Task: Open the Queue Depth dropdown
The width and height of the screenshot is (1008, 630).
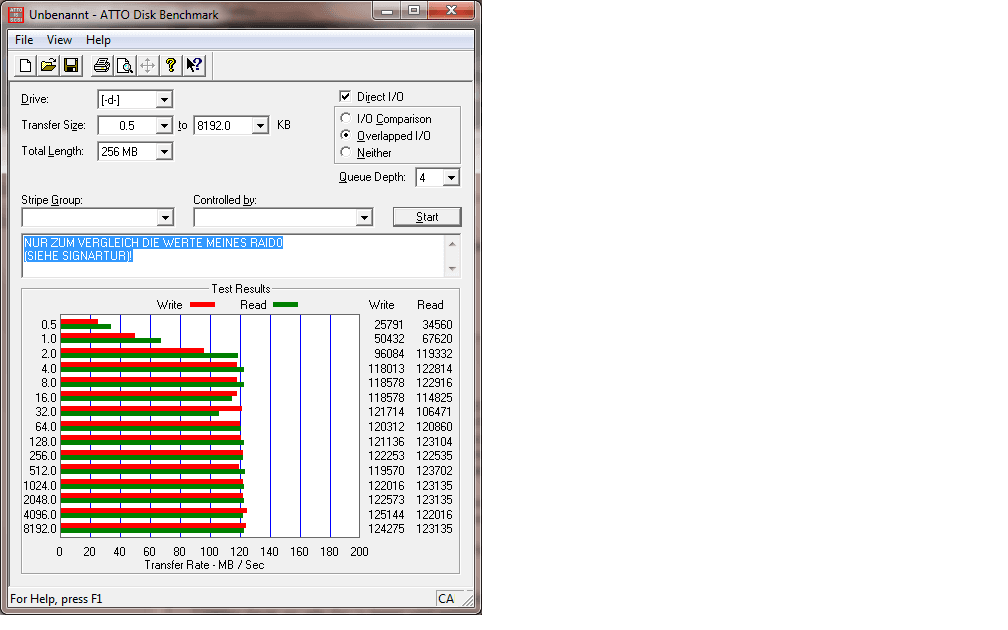Action: coord(451,177)
